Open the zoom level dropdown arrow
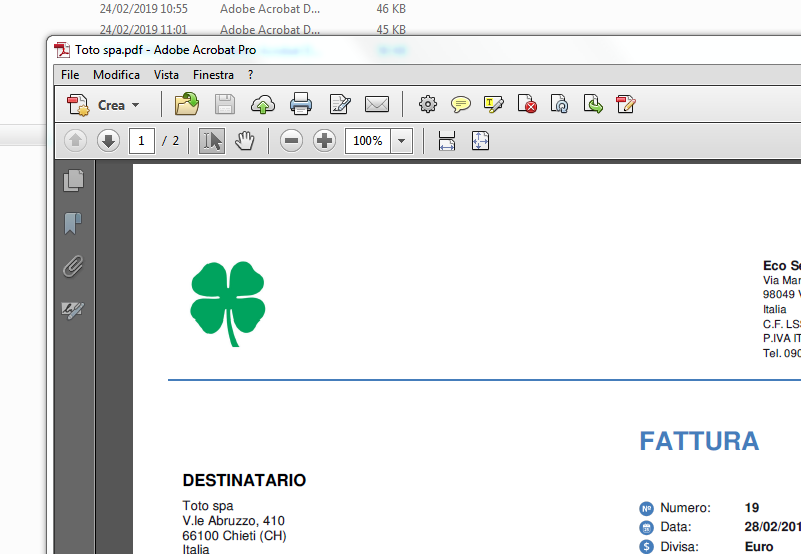The height and width of the screenshot is (554, 801). coord(402,141)
